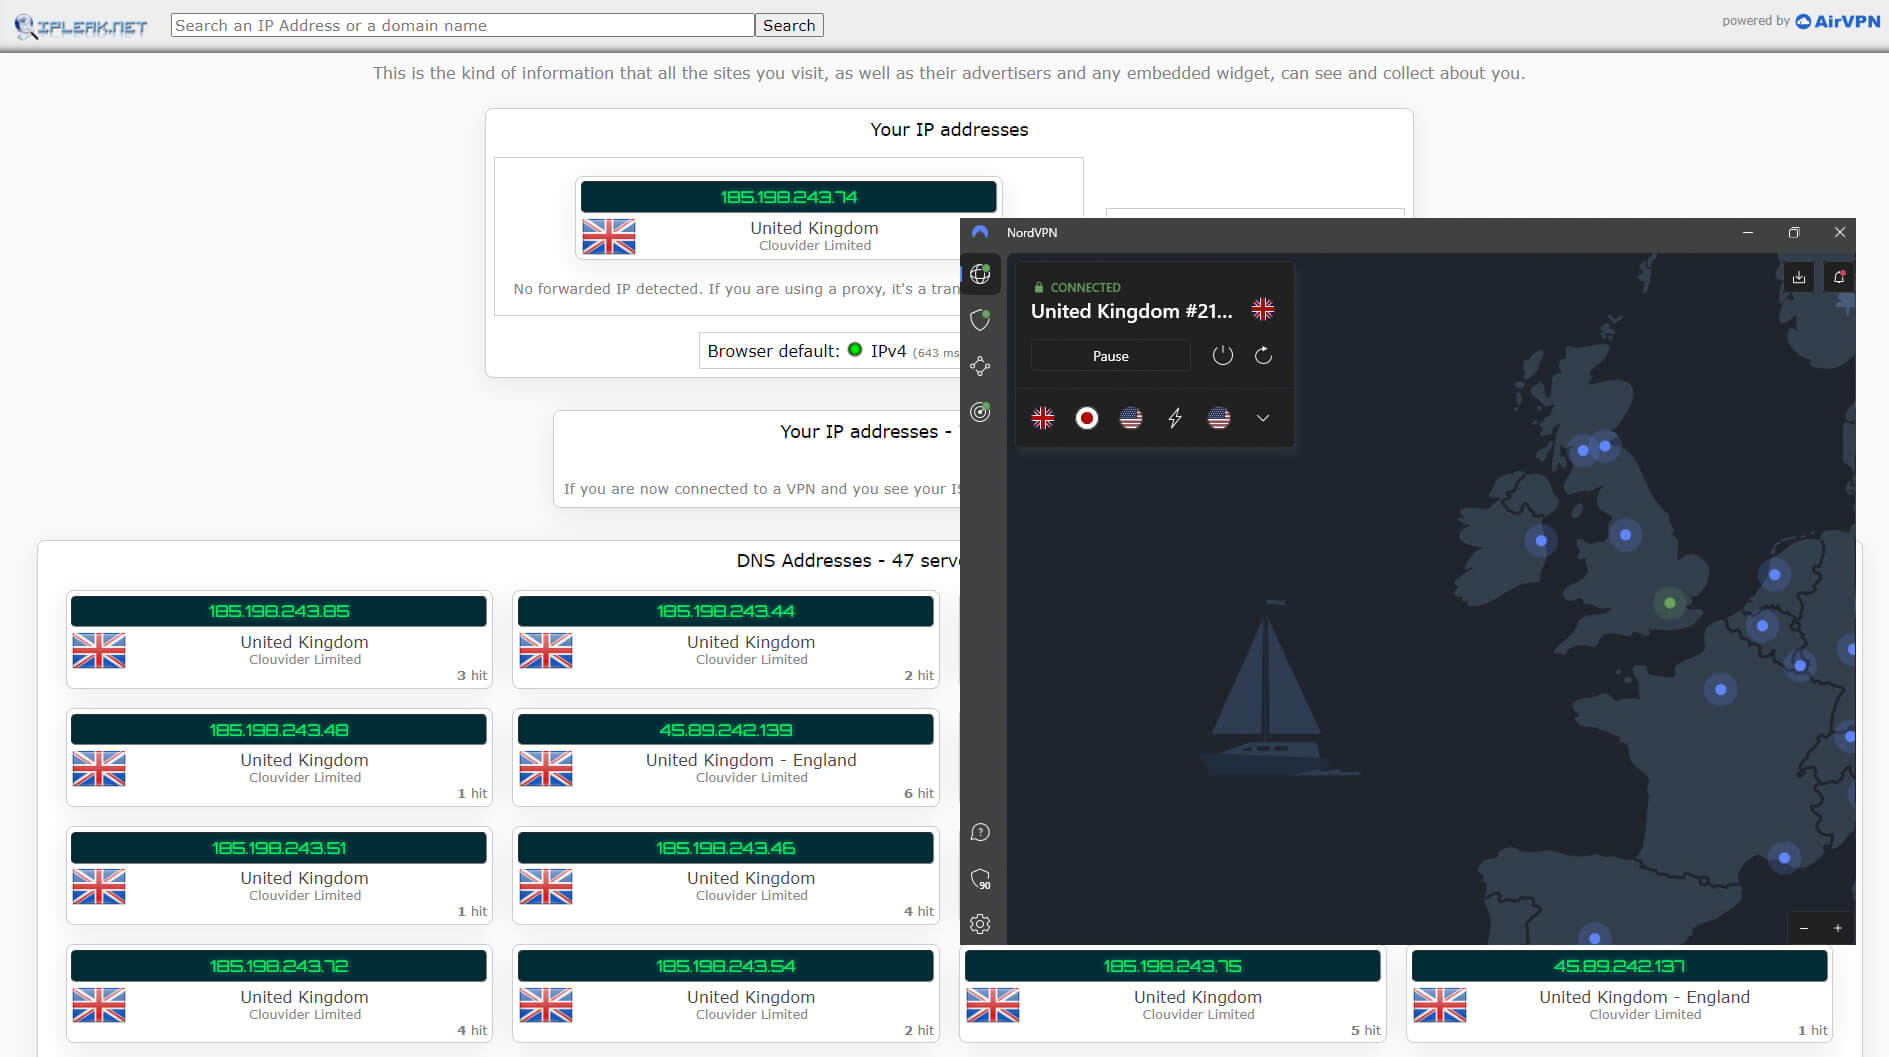
Task: Focus the IP address search field
Action: tap(463, 25)
